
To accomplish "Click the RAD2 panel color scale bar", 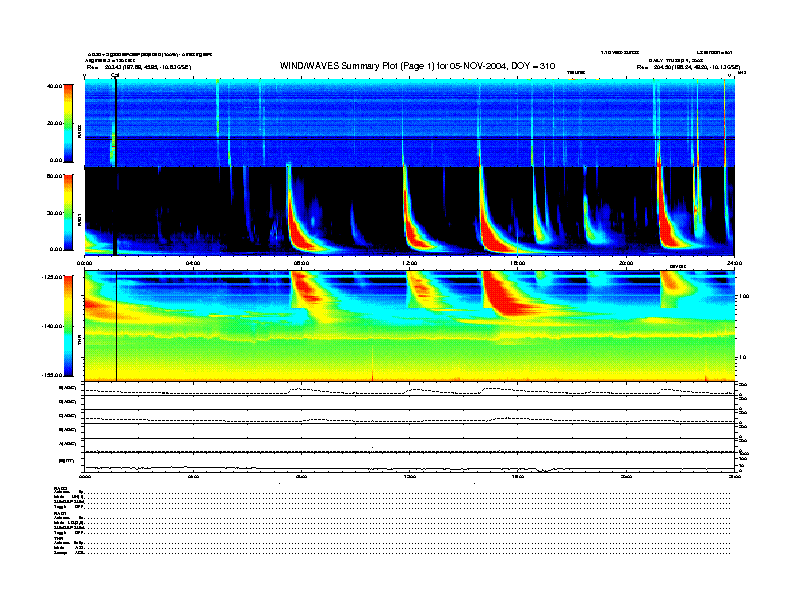I will 67,123.
